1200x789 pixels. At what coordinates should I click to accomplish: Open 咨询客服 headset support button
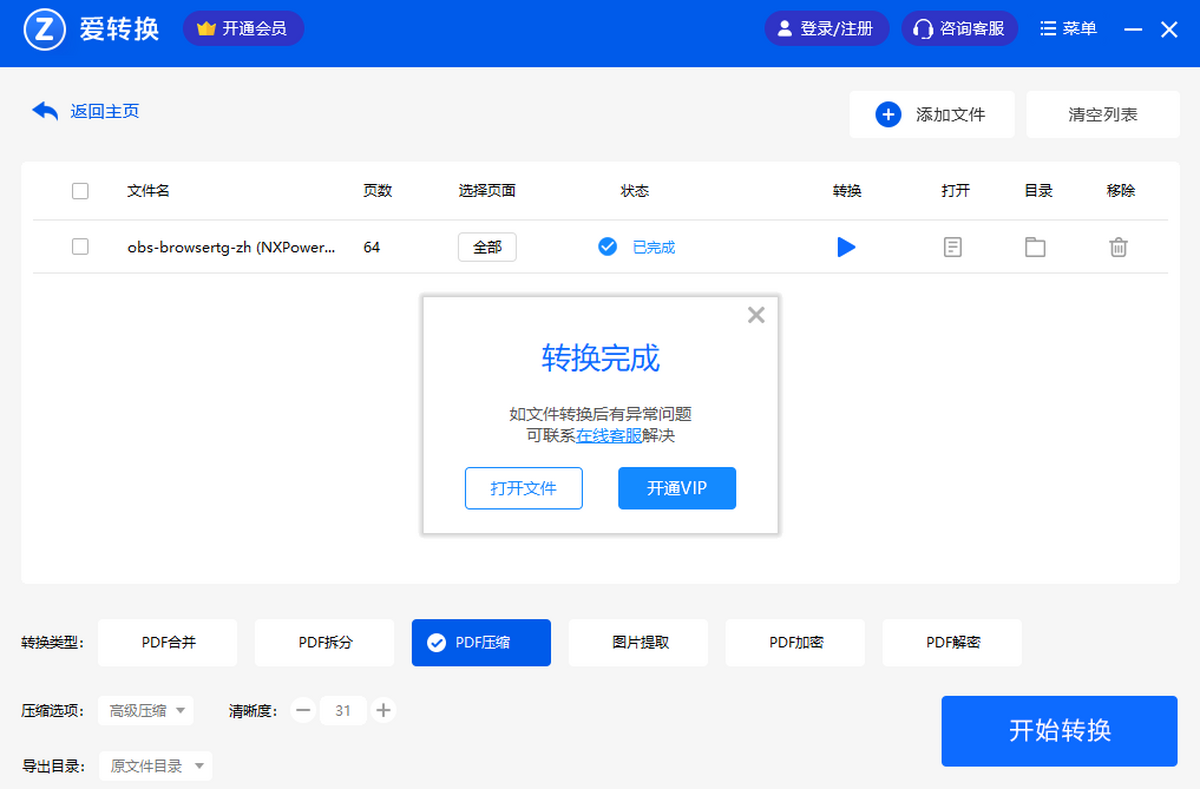[959, 29]
